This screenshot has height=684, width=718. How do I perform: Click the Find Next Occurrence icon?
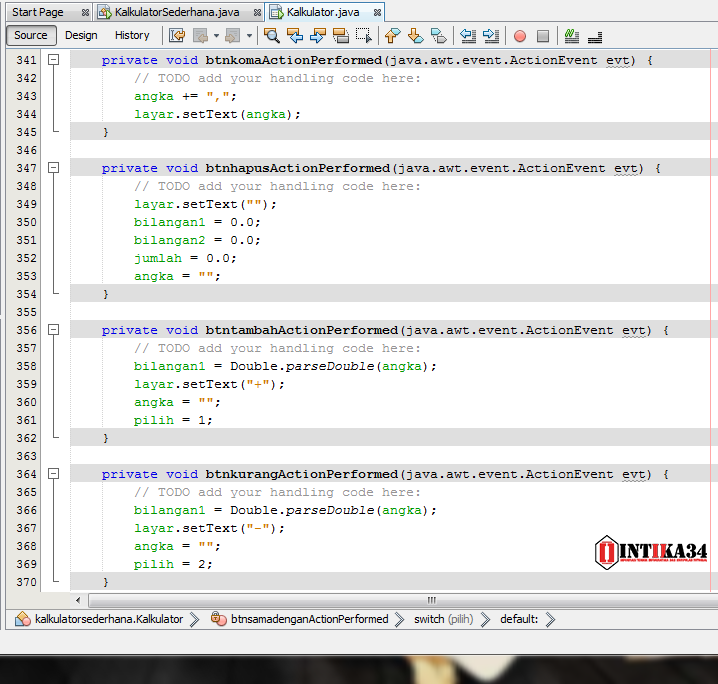coord(318,35)
